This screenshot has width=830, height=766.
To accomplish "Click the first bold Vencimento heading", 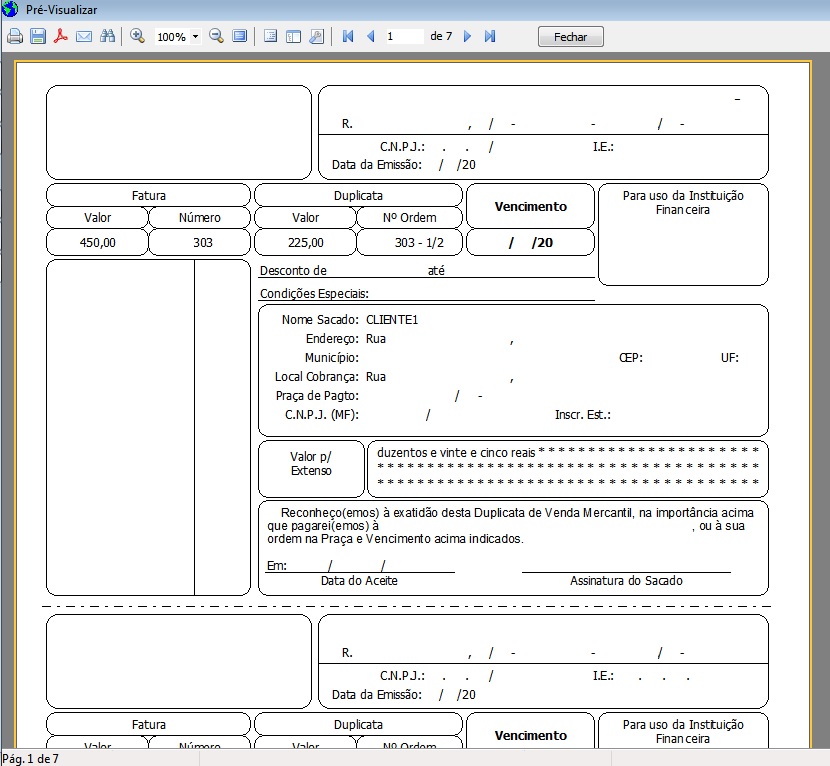I will (530, 206).
